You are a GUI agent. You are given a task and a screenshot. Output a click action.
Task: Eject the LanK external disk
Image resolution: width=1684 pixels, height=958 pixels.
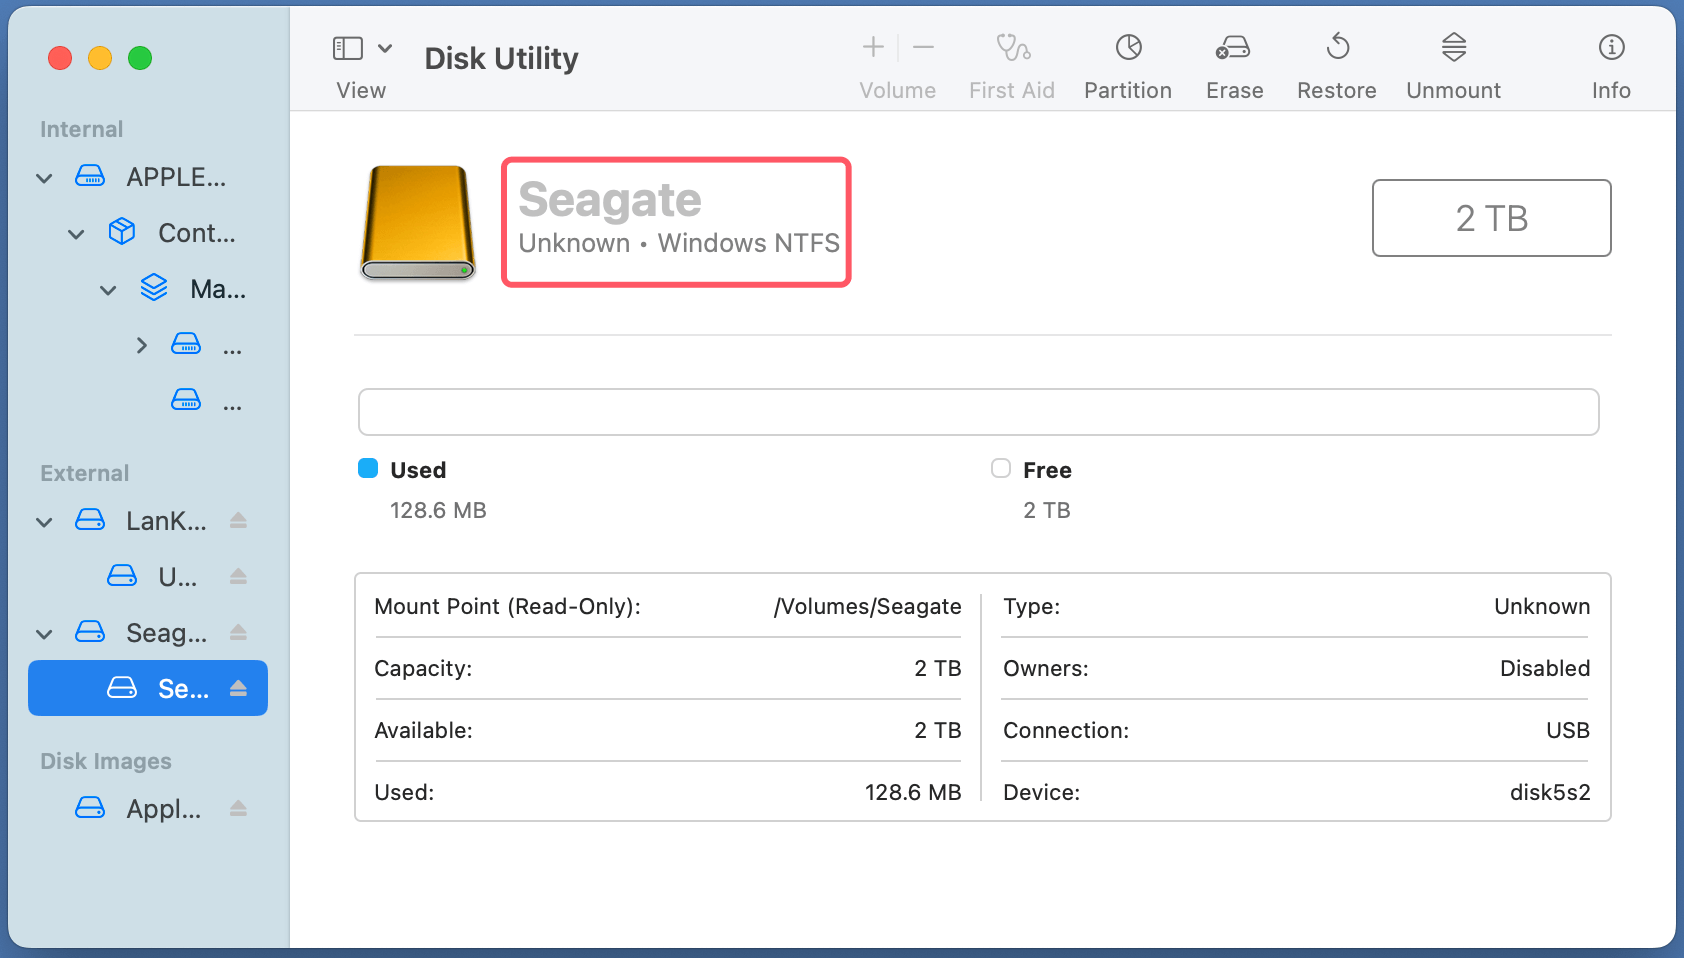(x=238, y=520)
